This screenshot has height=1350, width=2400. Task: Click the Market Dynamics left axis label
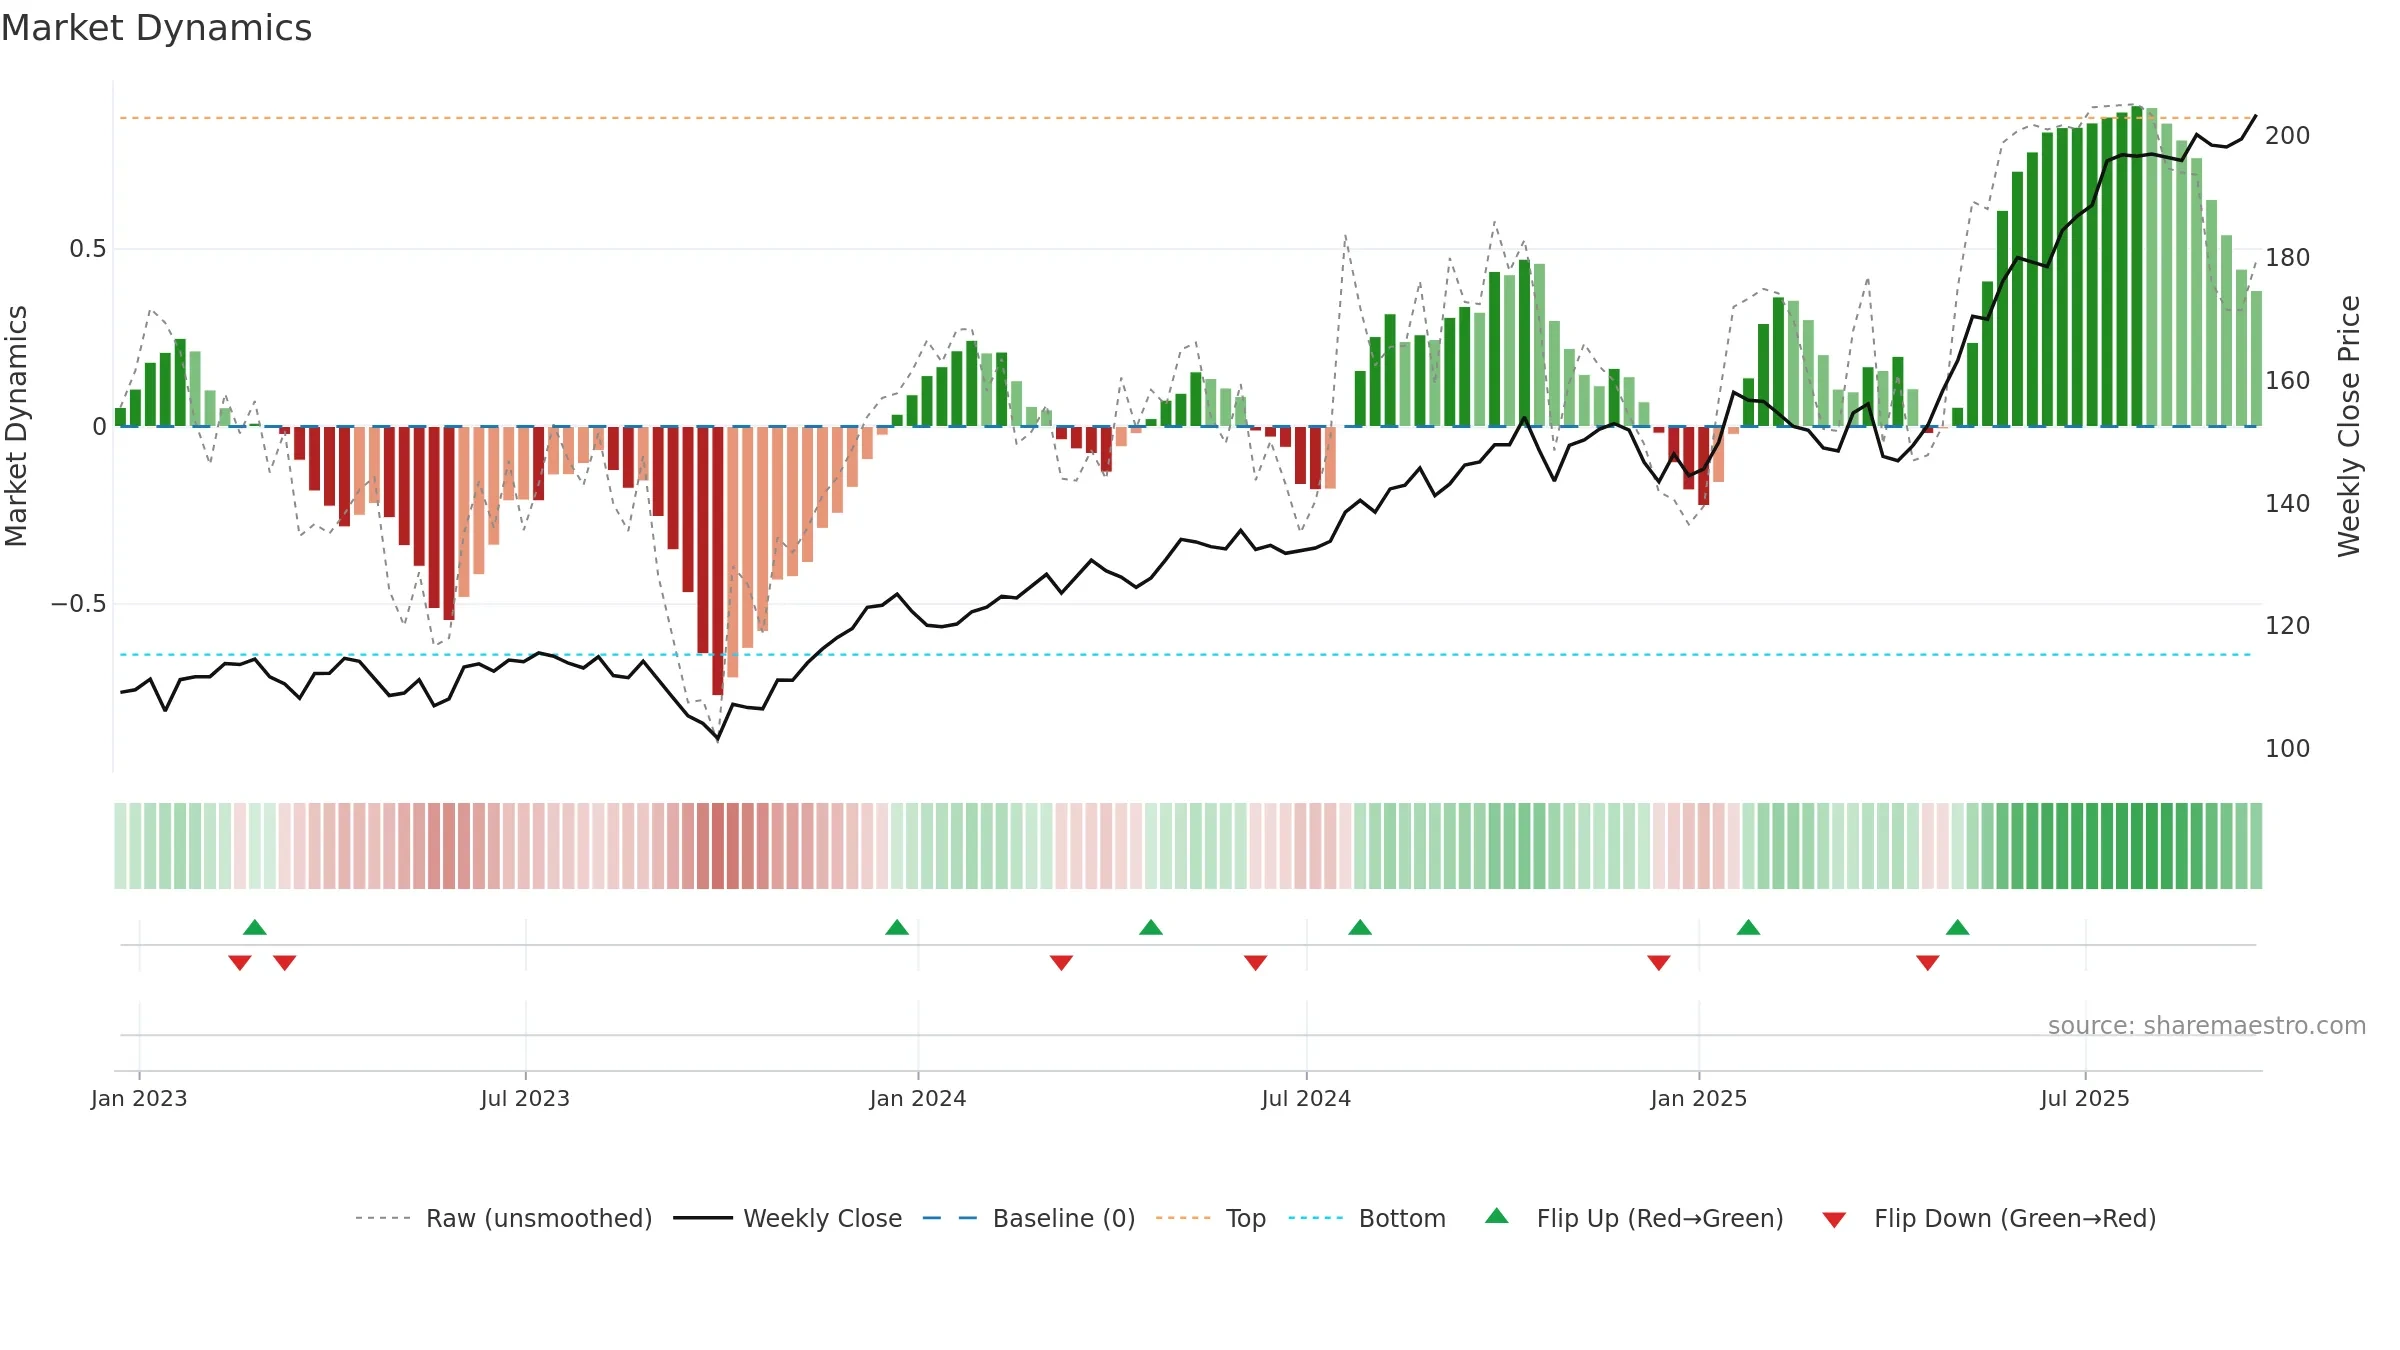pos(16,426)
